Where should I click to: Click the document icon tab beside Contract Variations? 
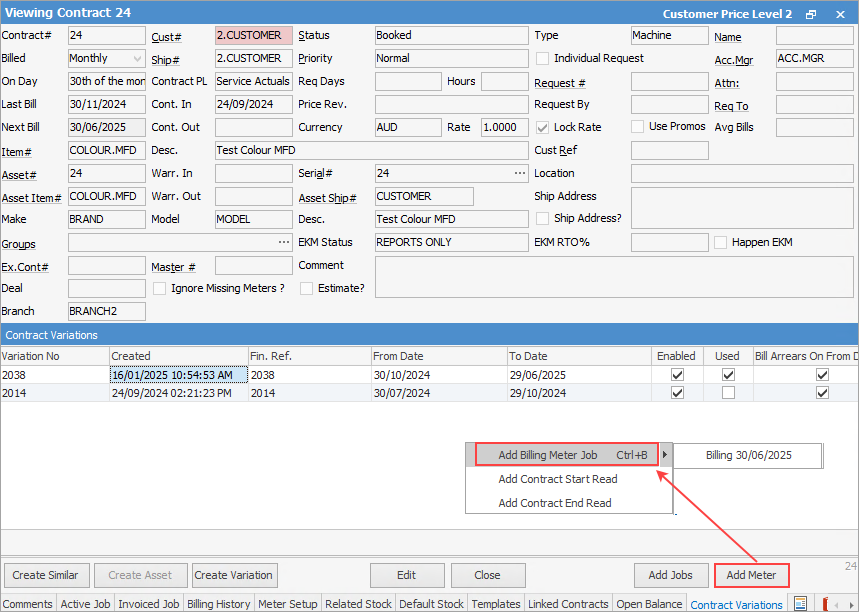[800, 604]
